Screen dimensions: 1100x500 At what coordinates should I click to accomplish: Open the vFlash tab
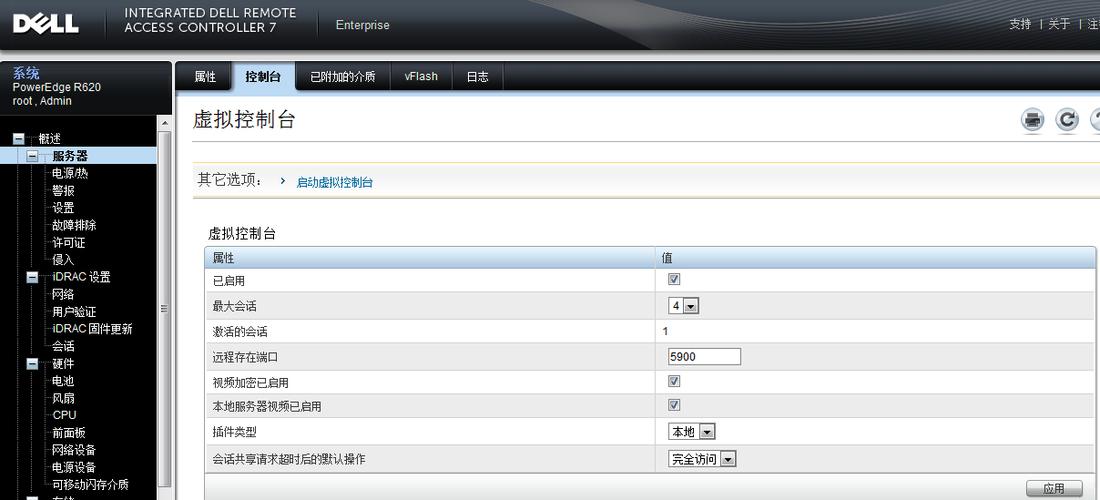(420, 76)
